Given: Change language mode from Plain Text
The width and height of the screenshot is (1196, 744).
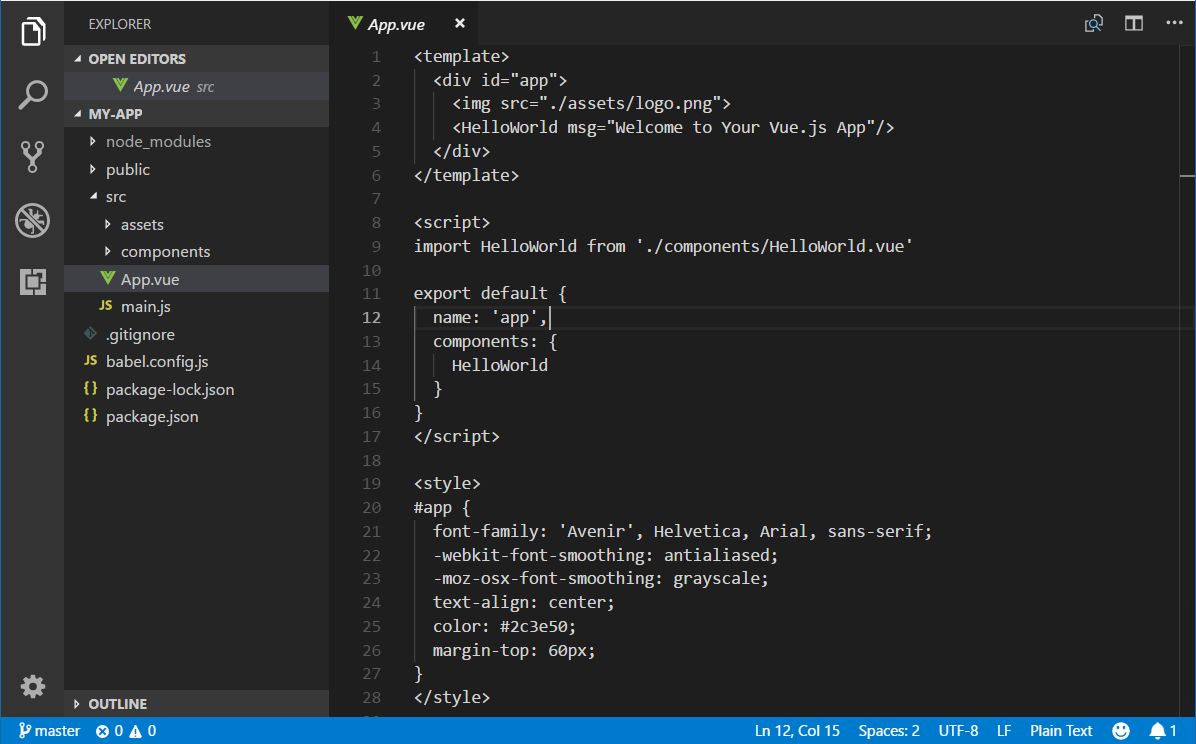Looking at the screenshot, I should (x=1061, y=731).
